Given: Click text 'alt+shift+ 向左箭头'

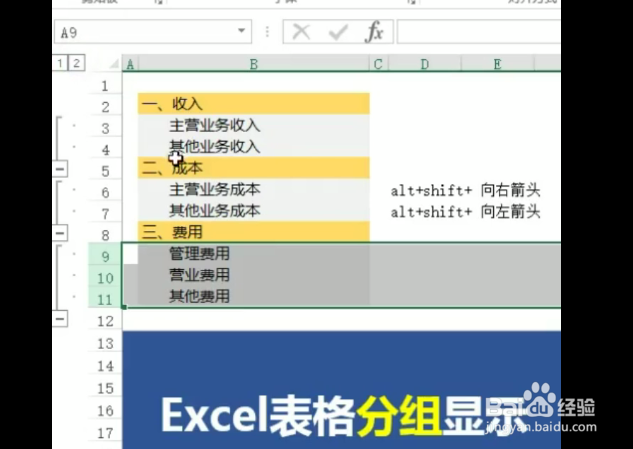Looking at the screenshot, I should click(x=465, y=211).
